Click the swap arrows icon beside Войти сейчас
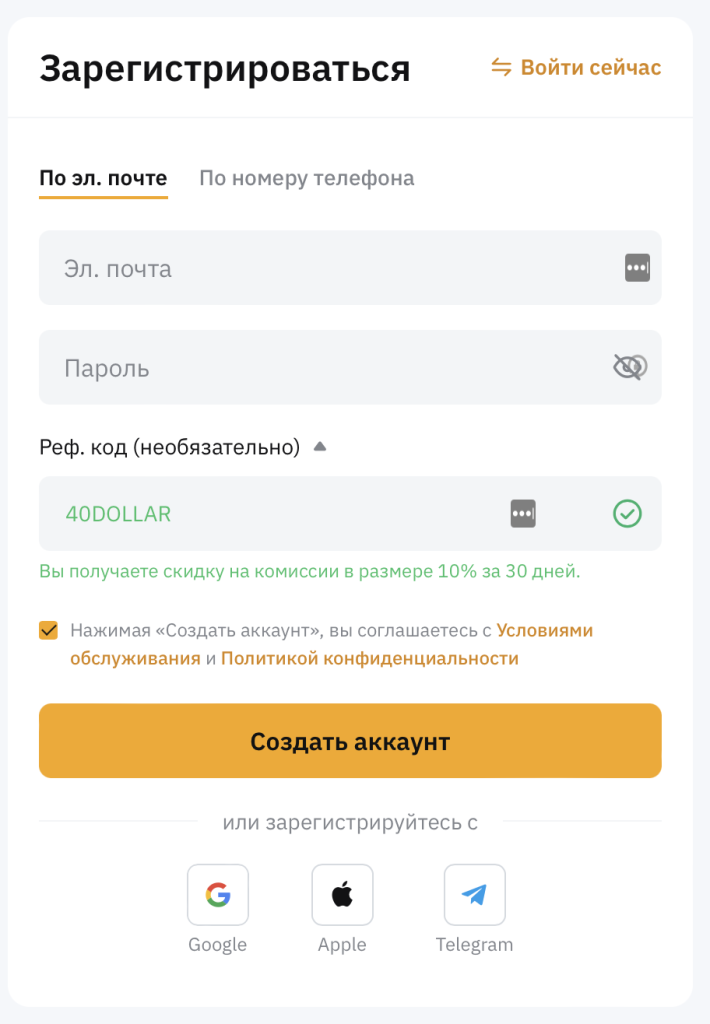 499,67
